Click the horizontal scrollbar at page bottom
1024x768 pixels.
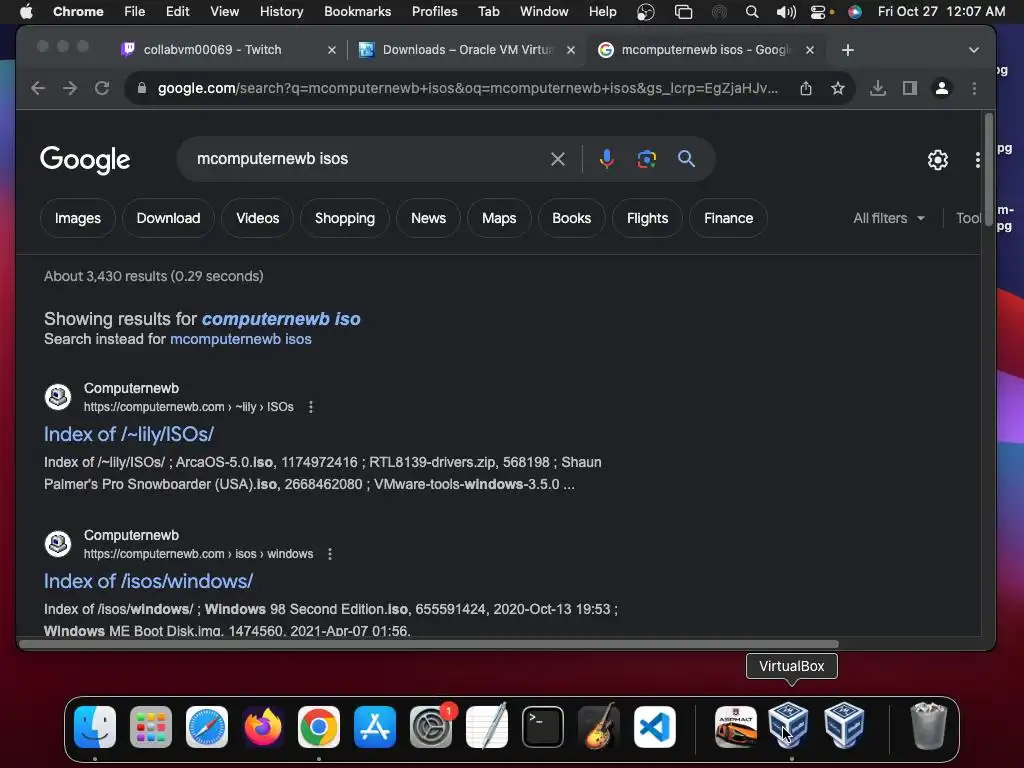[428, 644]
